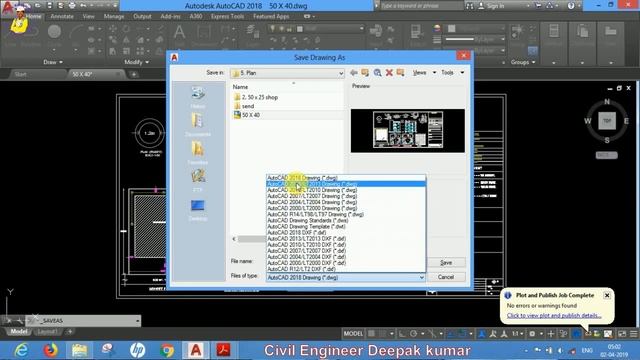Toggle polar tracking in status bar
The height and width of the screenshot is (360, 640).
pyautogui.click(x=413, y=334)
